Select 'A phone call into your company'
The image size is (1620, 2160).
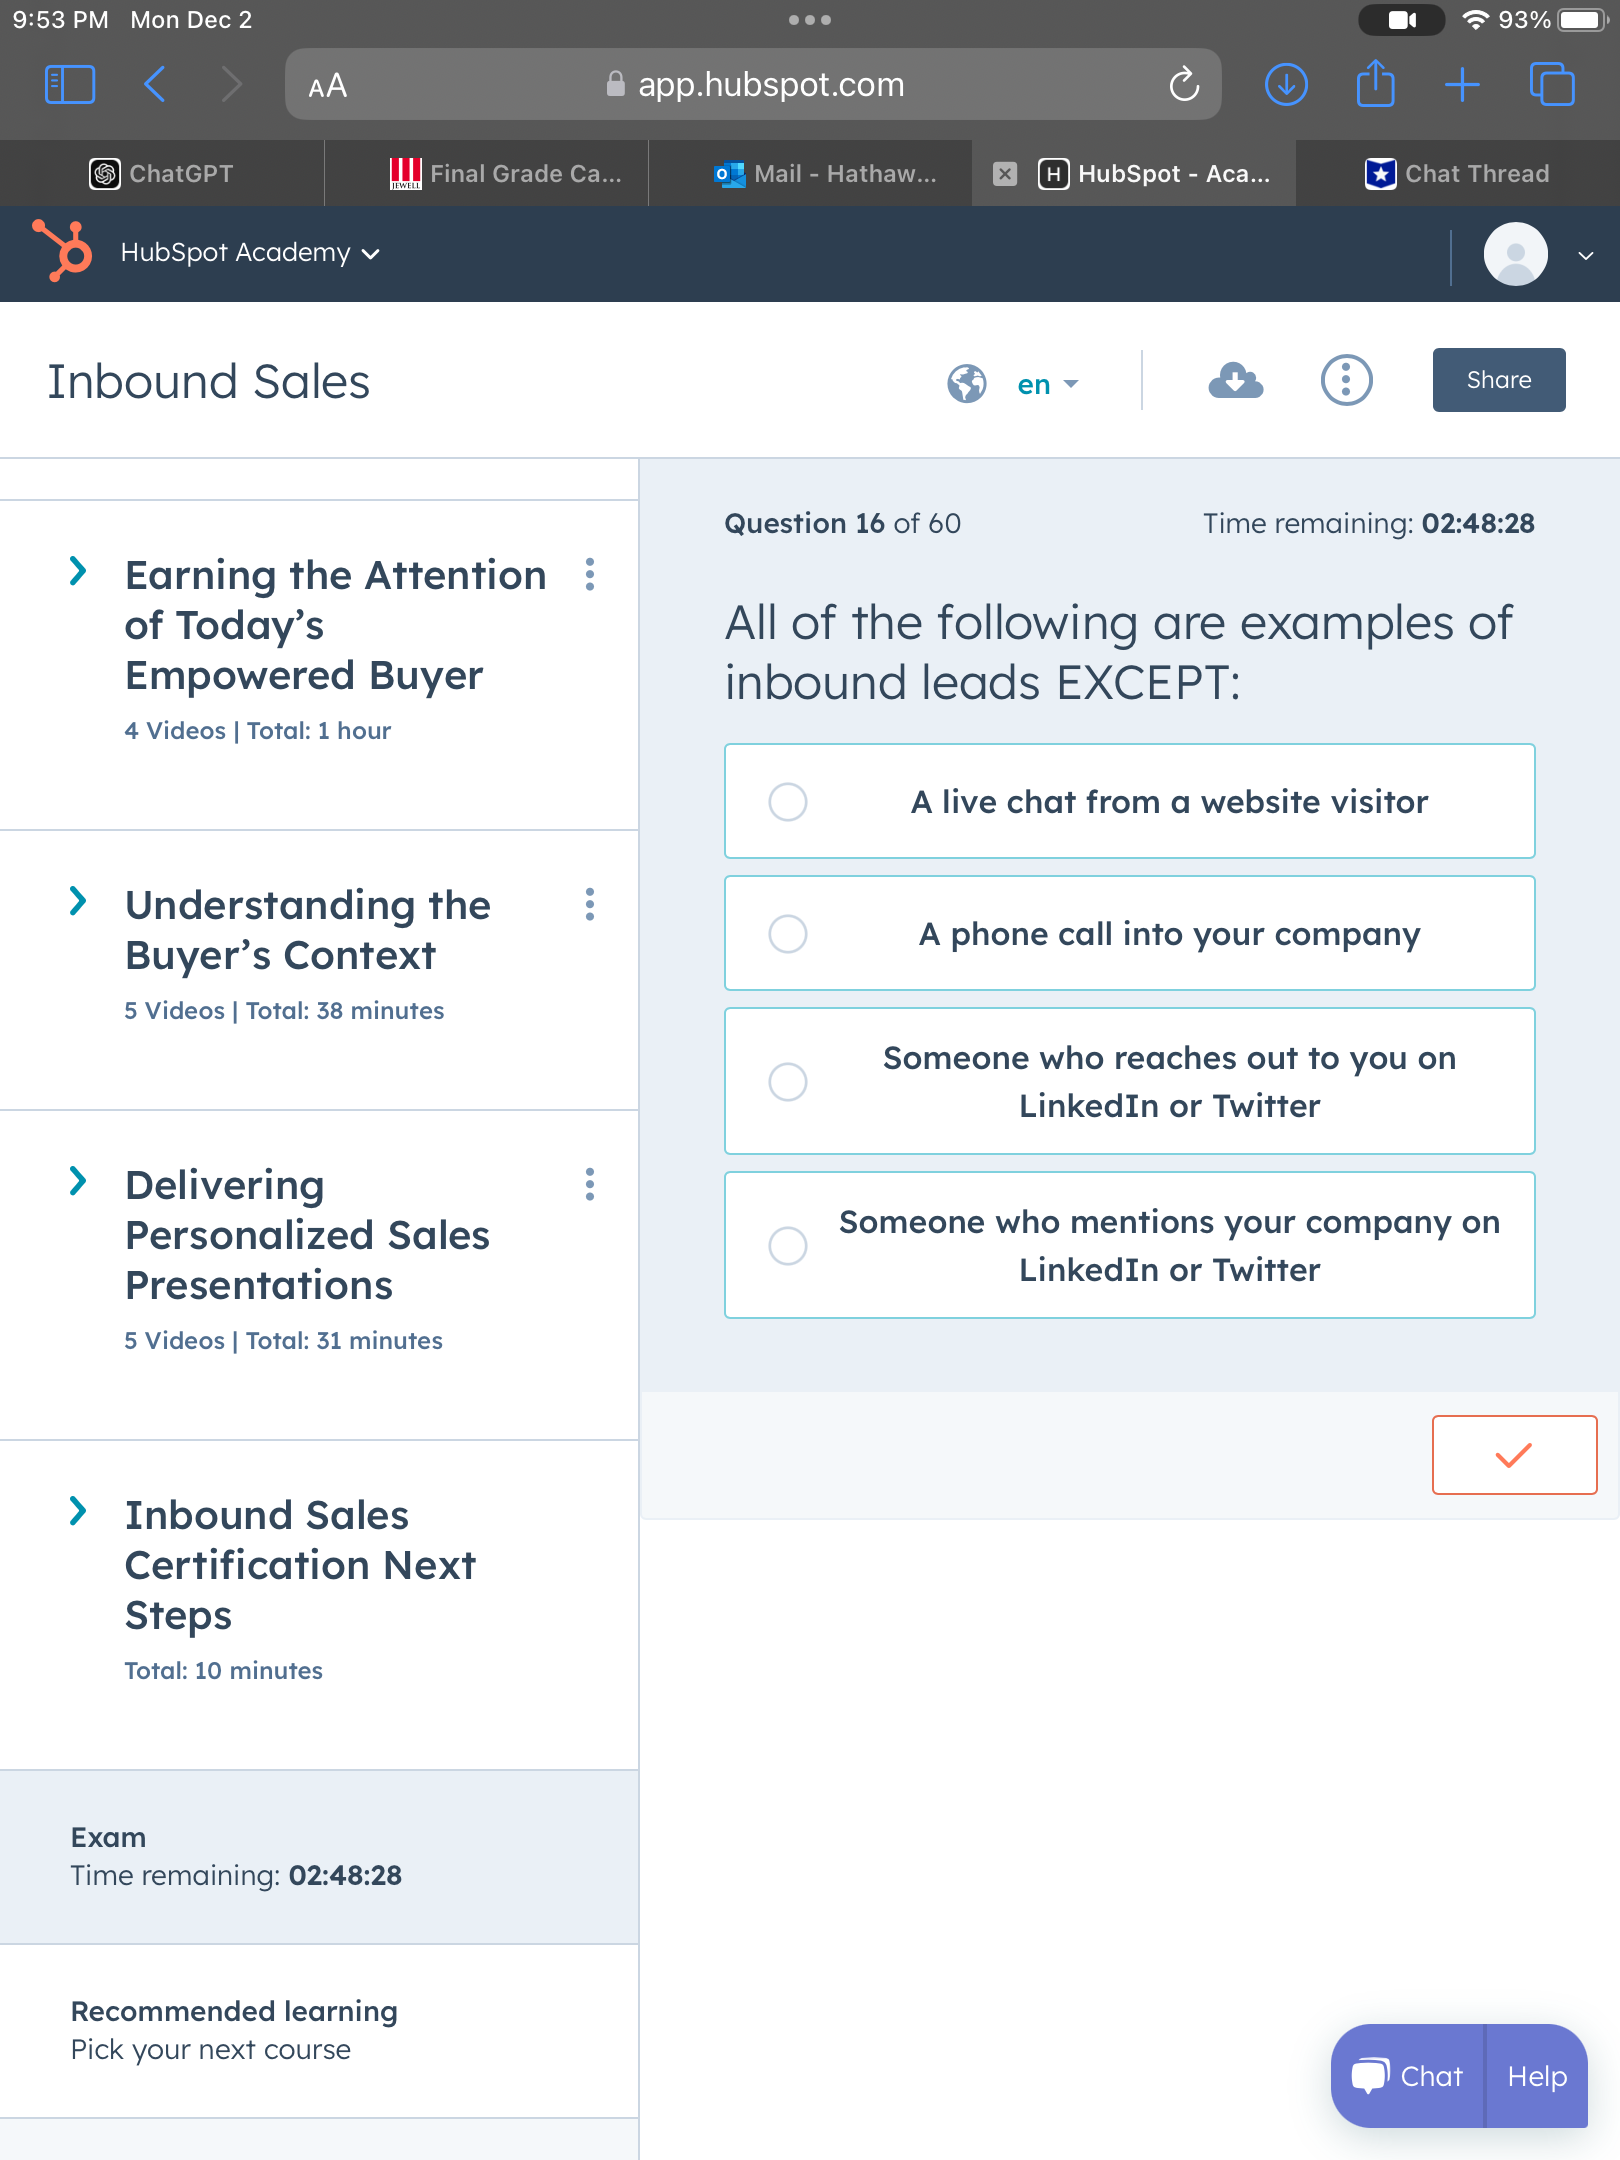point(788,934)
